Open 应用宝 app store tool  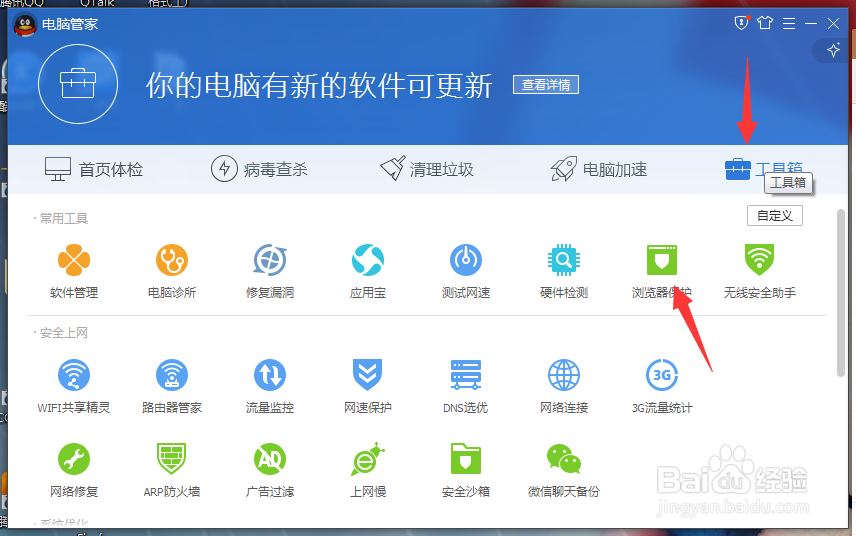click(x=367, y=271)
